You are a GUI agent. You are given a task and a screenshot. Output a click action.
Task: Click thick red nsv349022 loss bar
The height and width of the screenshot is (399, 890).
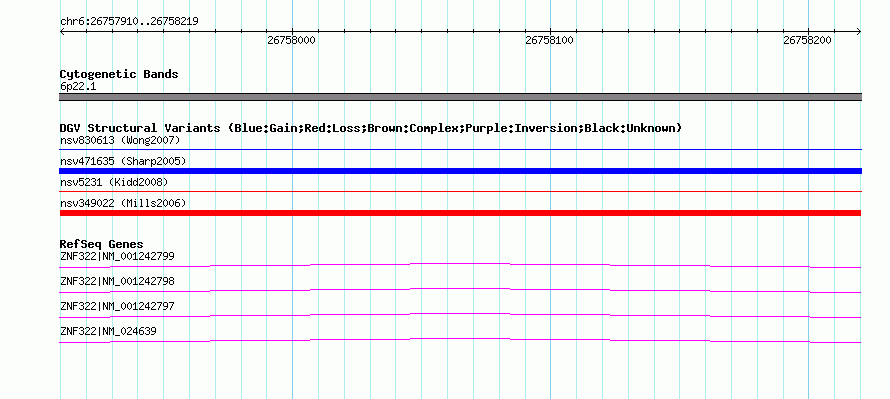pyautogui.click(x=460, y=213)
